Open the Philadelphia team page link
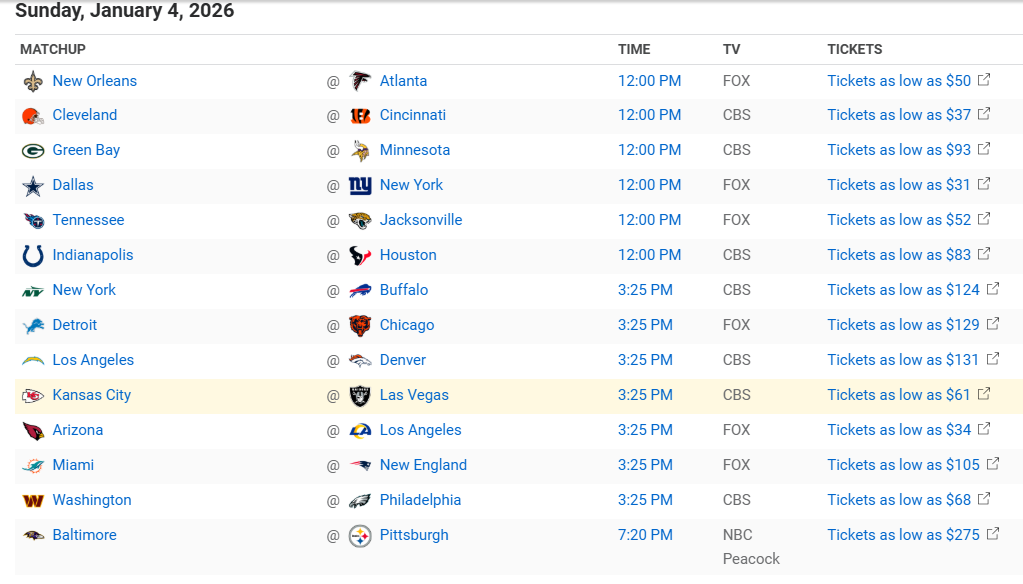 420,500
